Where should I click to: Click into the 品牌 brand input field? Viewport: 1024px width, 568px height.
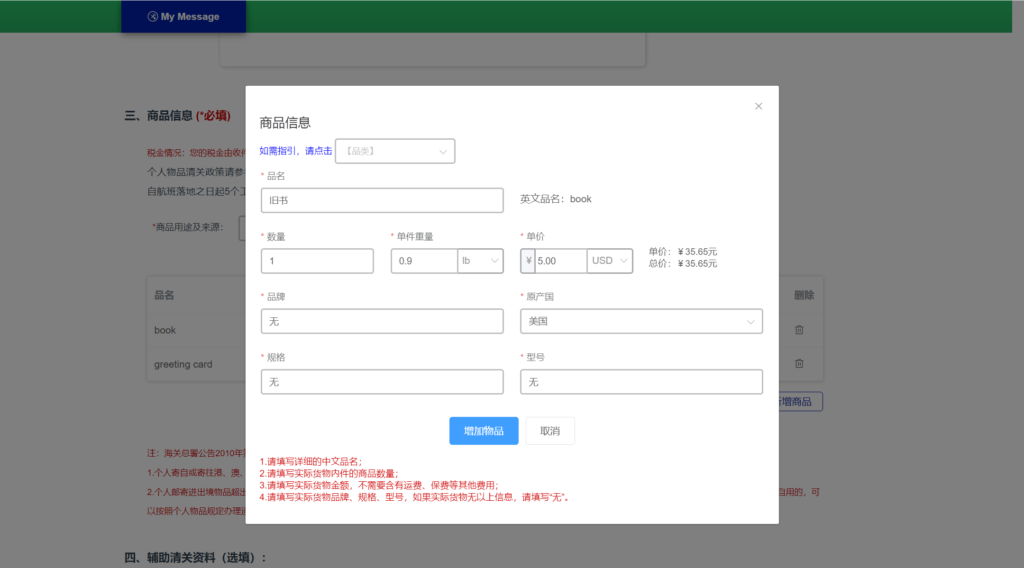tap(382, 322)
